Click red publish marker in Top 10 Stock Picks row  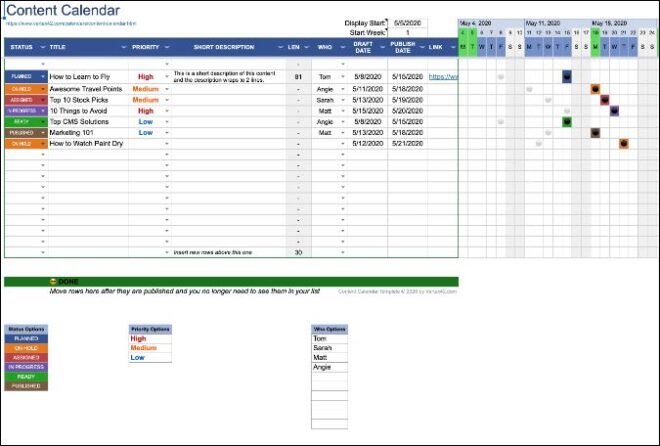click(x=605, y=100)
